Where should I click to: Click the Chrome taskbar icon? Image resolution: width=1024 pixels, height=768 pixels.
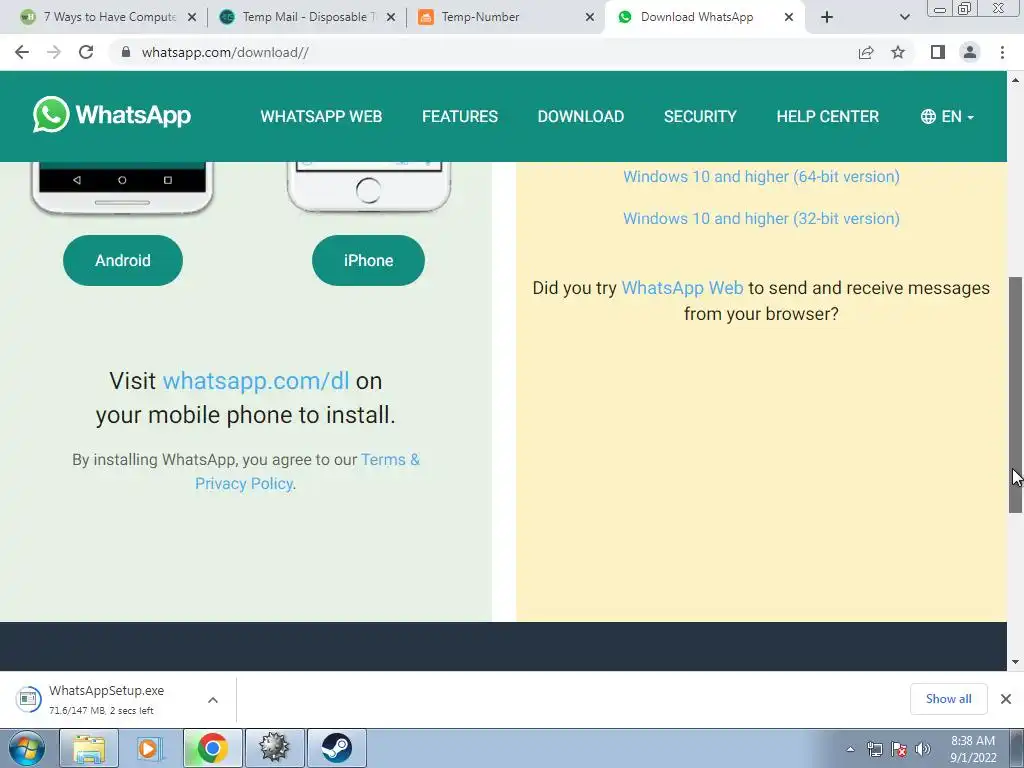(212, 748)
